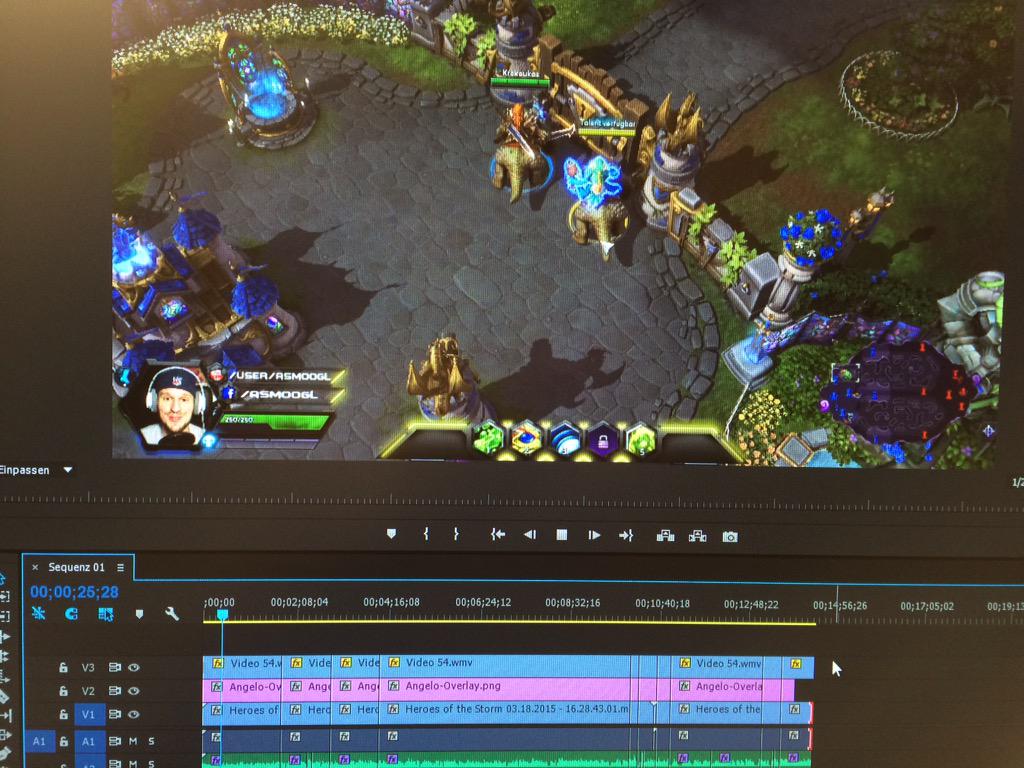Screen dimensions: 1024x768
Task: Export a frame with the camera icon
Action: coord(730,537)
